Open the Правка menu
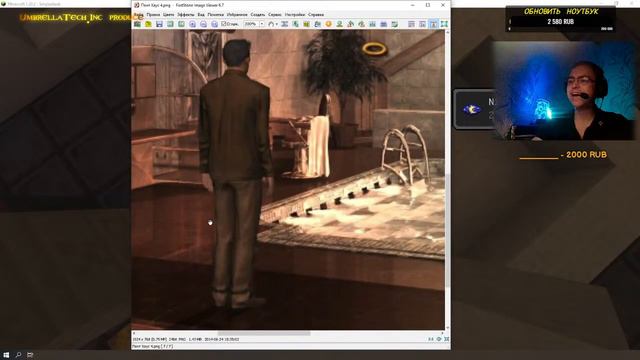 [153, 15]
